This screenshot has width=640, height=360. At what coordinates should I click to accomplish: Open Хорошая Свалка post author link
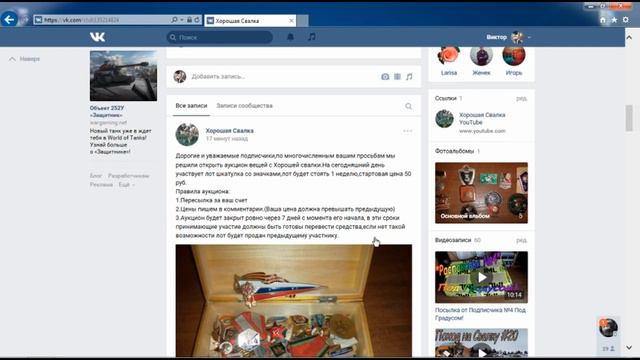(229, 131)
